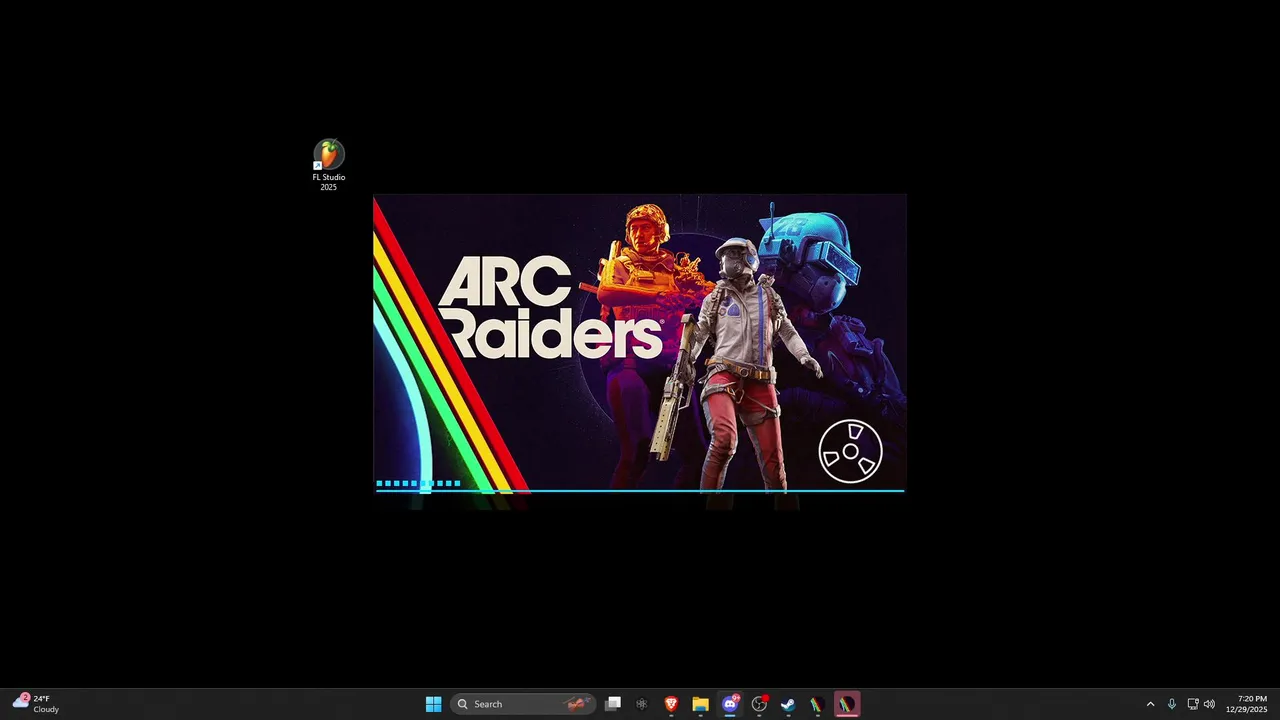This screenshot has width=1280, height=720.
Task: Open the volume speaker tray icon
Action: [x=1209, y=704]
